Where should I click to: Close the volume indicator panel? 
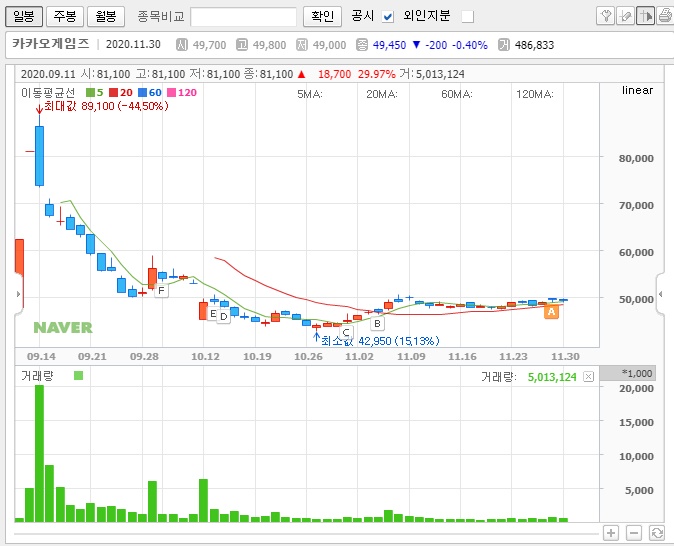(x=588, y=377)
